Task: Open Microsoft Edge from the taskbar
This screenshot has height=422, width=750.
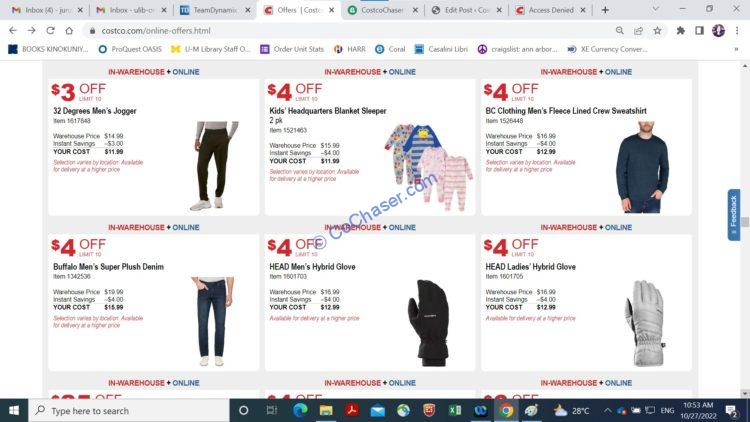Action: tap(300, 410)
